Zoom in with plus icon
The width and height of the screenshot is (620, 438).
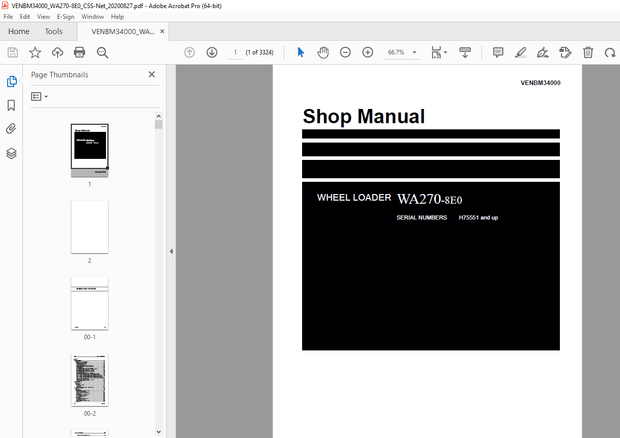[368, 52]
